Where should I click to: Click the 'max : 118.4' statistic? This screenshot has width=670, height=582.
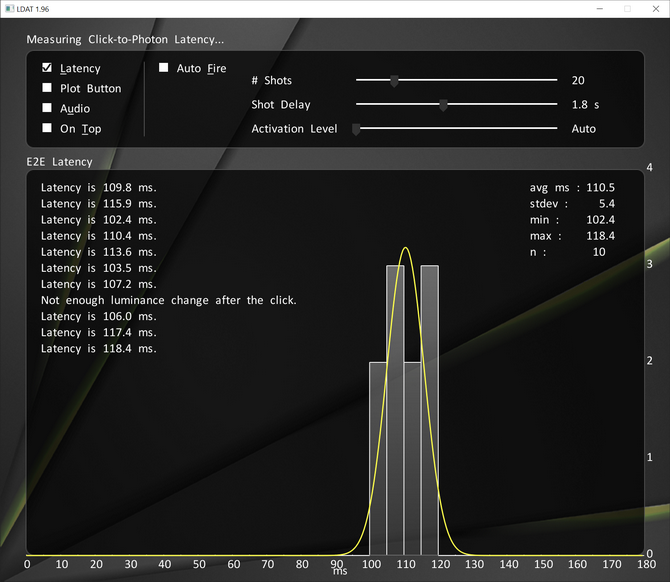(572, 236)
